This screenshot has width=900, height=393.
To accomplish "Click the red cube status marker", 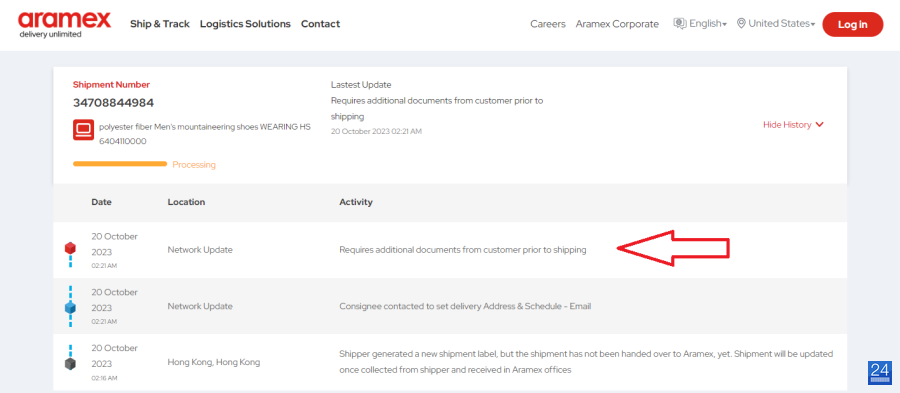I will [70, 248].
